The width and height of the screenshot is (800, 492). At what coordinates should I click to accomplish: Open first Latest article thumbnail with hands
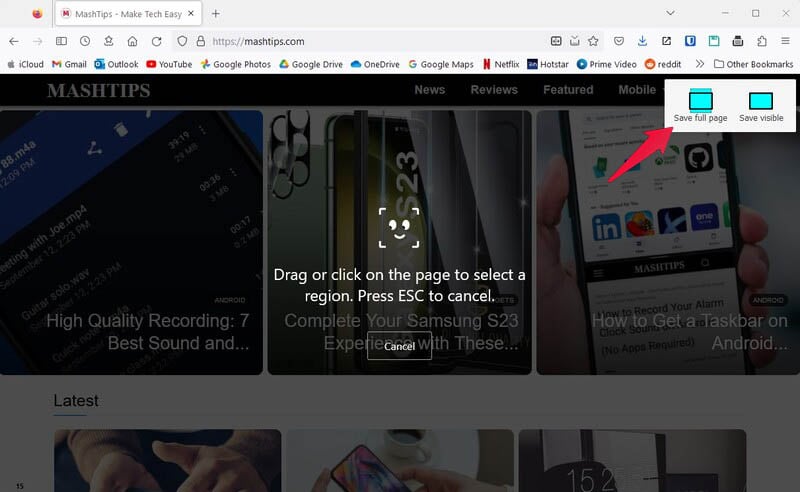167,460
